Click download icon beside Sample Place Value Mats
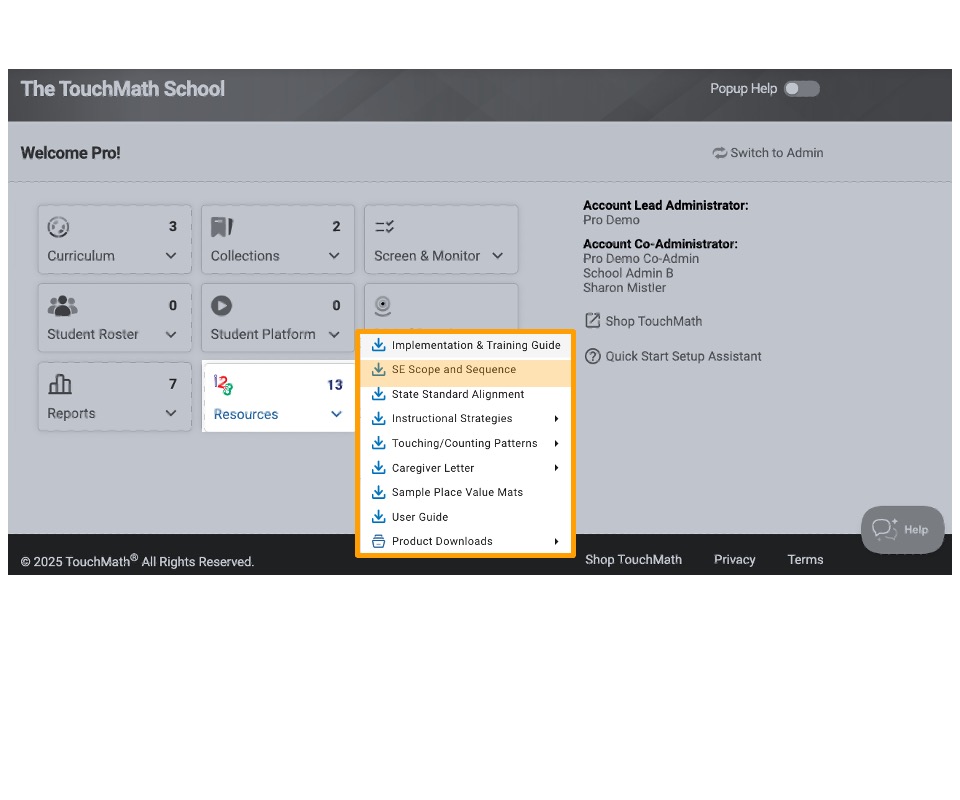The height and width of the screenshot is (800, 960). (379, 493)
